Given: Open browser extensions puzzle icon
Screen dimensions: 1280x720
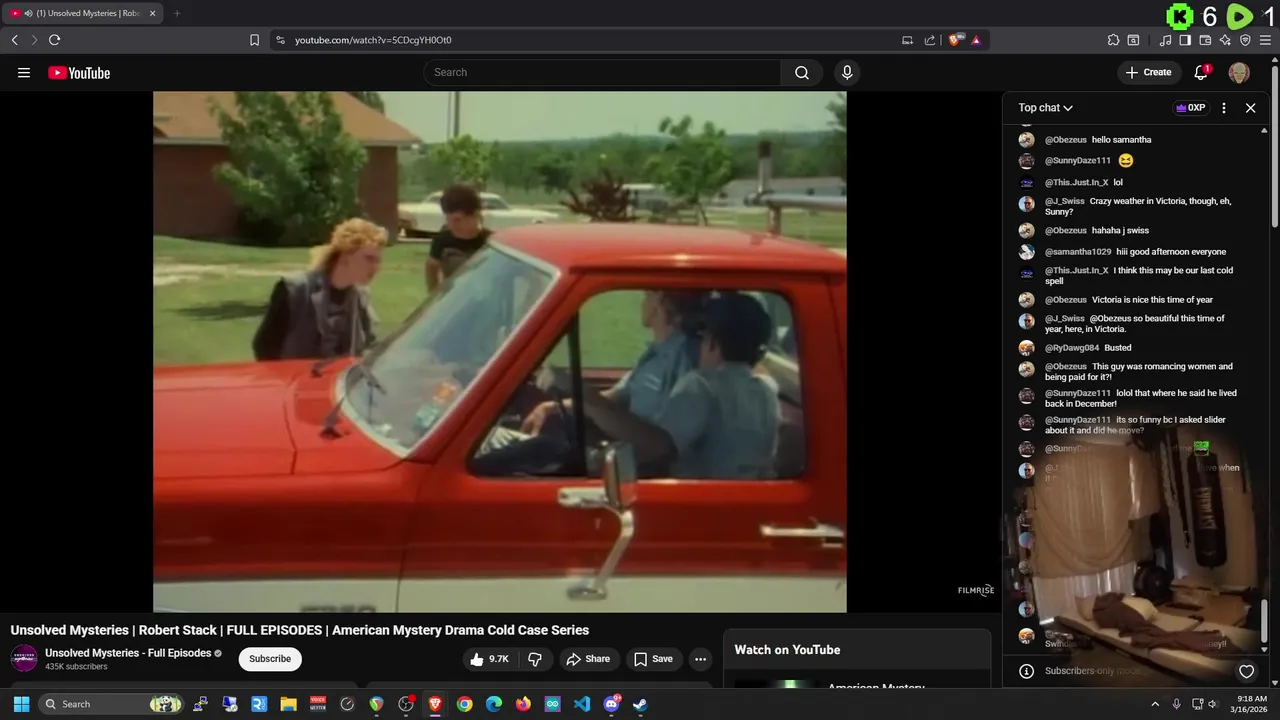Looking at the screenshot, I should (x=1113, y=40).
